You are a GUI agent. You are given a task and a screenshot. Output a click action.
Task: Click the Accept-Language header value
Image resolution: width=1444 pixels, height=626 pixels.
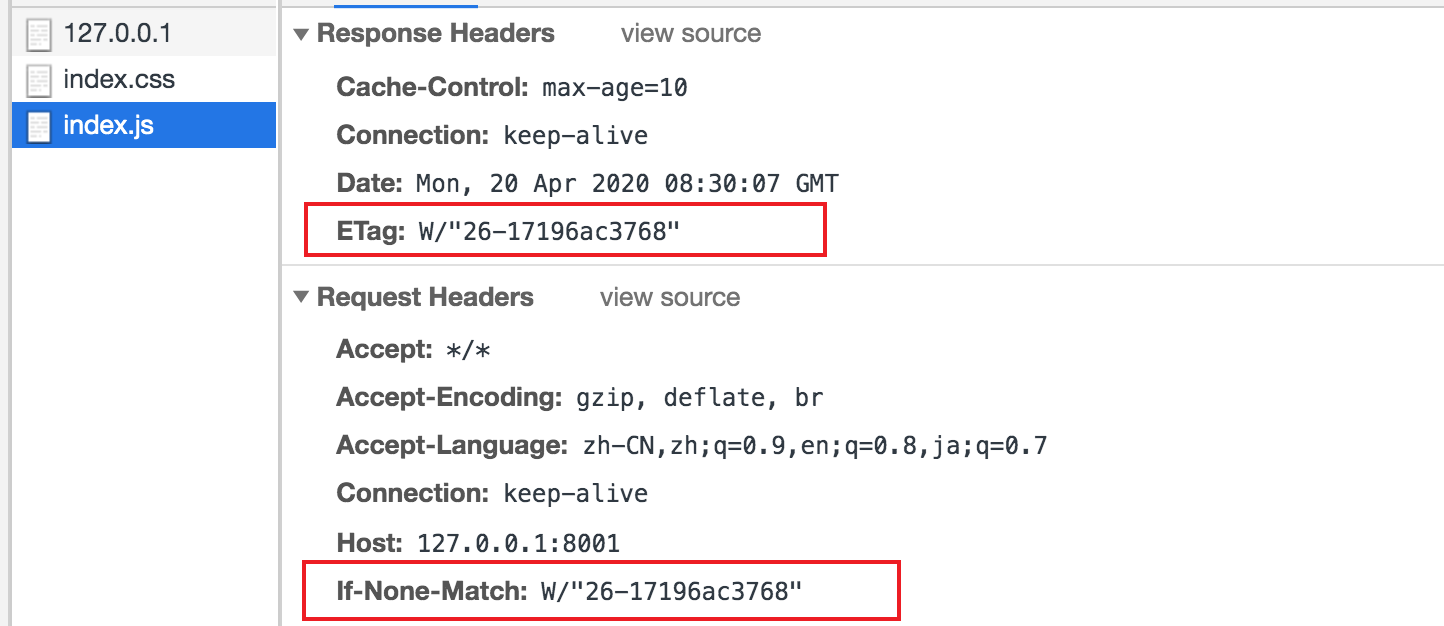tap(815, 445)
